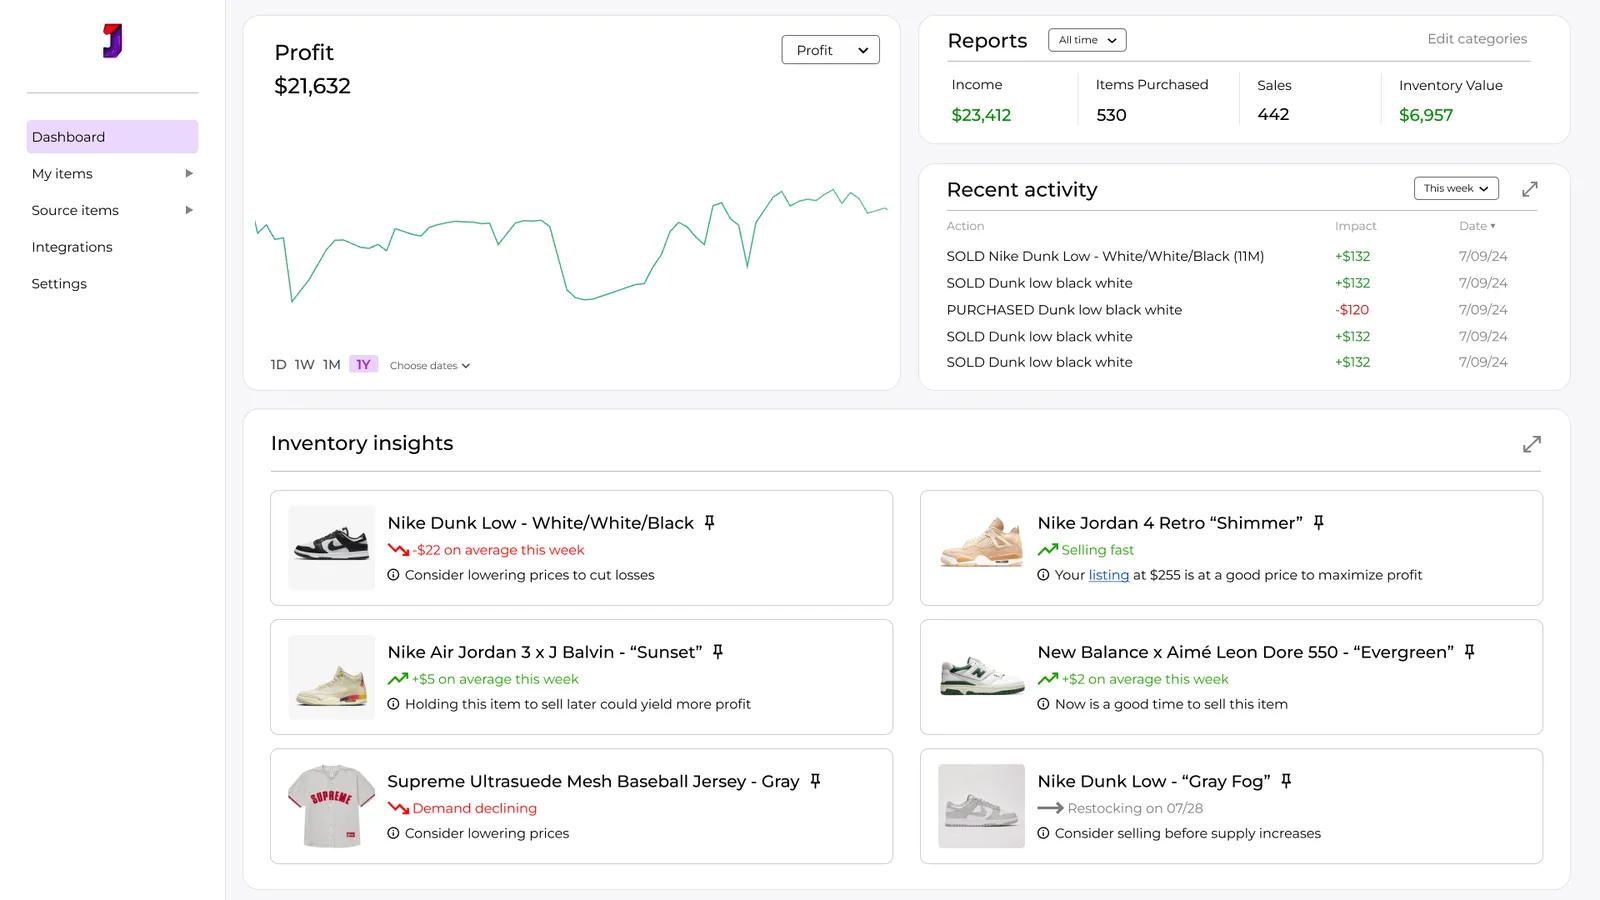
Task: Click the Action column header
Action: 965,226
